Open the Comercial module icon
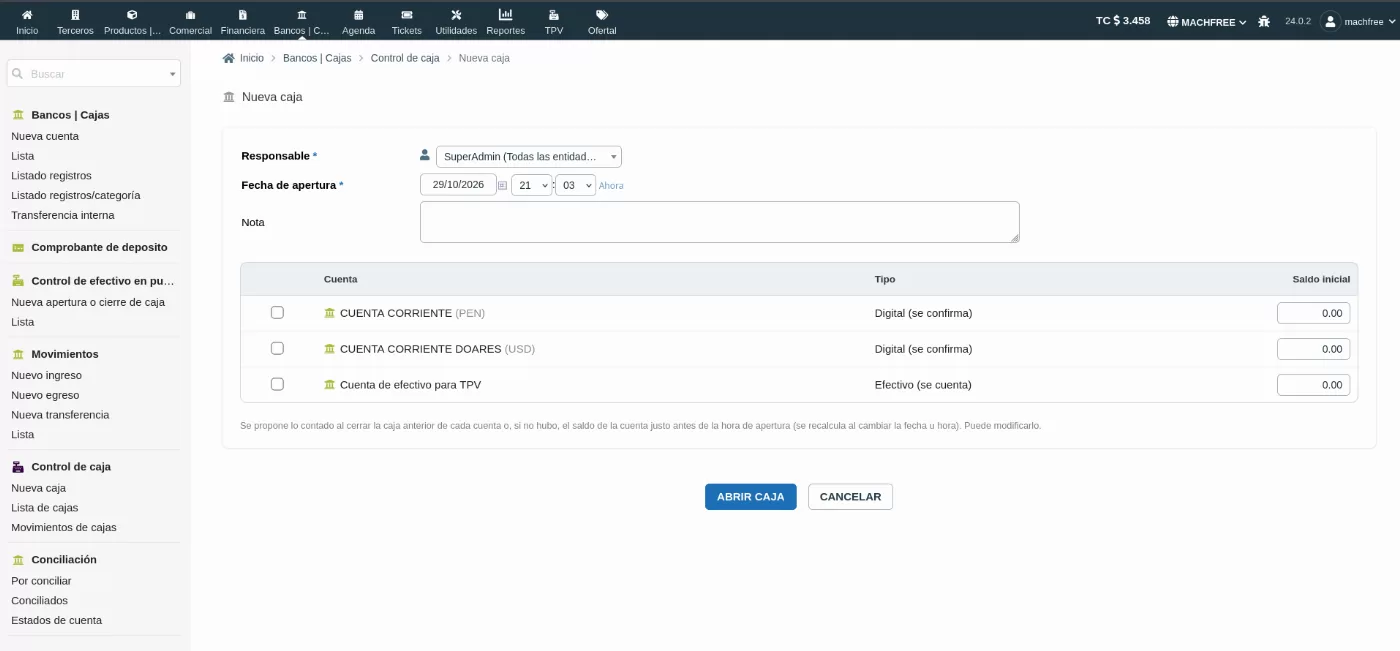This screenshot has height=651, width=1400. point(190,15)
